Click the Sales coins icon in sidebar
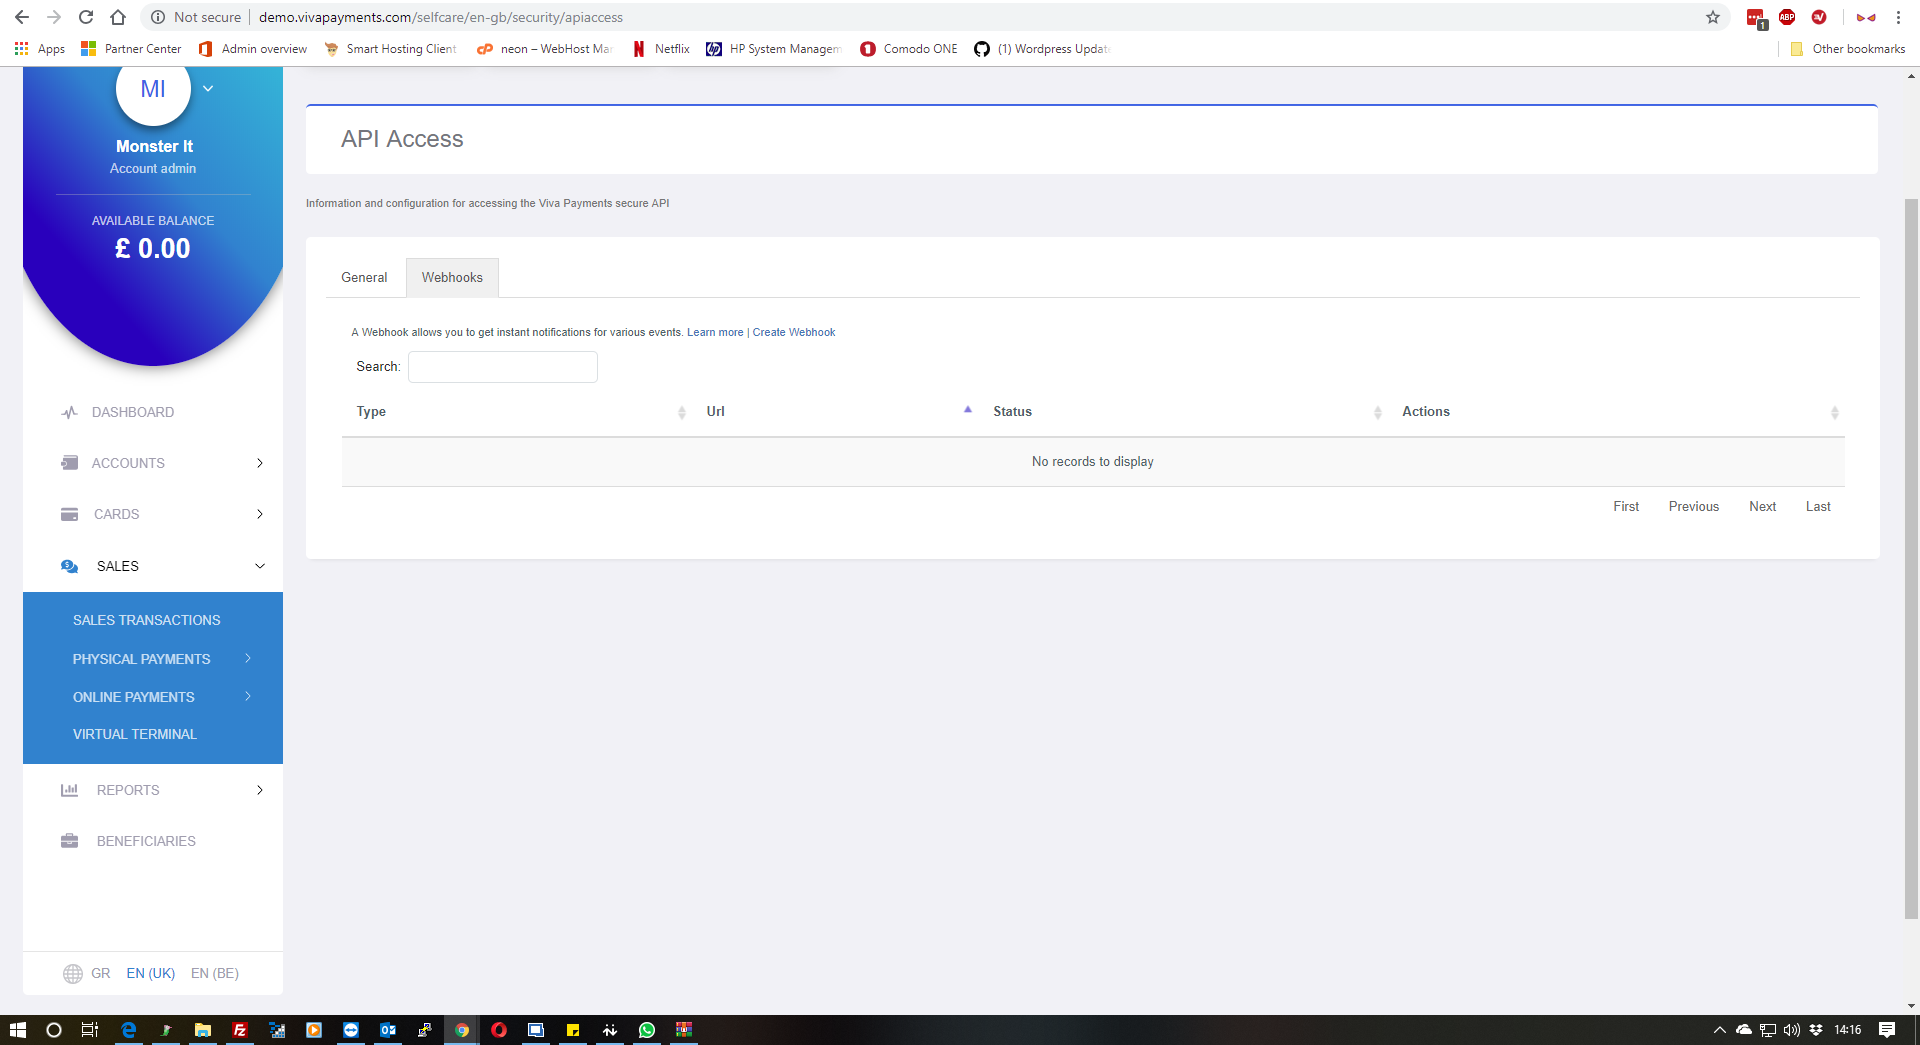This screenshot has width=1920, height=1045. [x=68, y=565]
